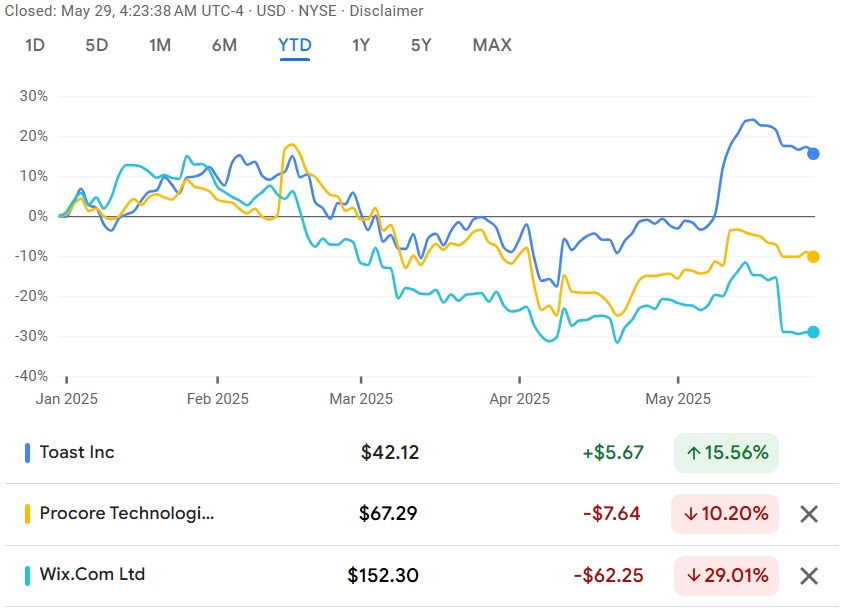Remove Wix.Com Ltd from comparison
The width and height of the screenshot is (853, 613).
pyautogui.click(x=809, y=576)
